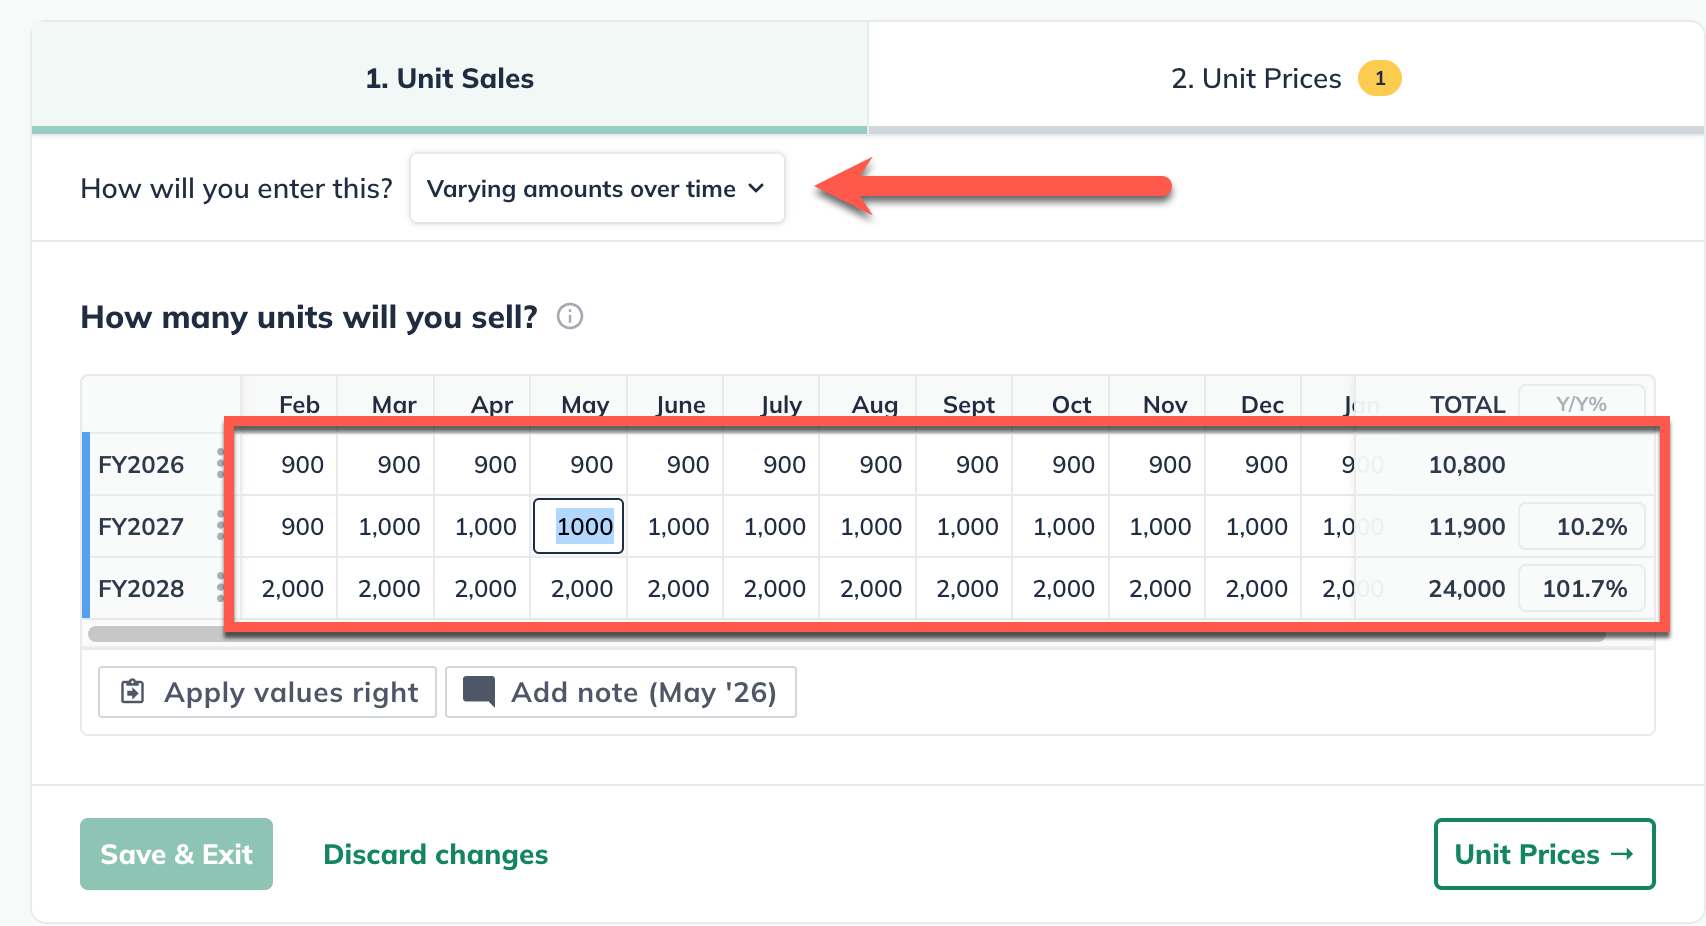The width and height of the screenshot is (1706, 926).
Task: Click the info icon beside units question
Action: (570, 317)
